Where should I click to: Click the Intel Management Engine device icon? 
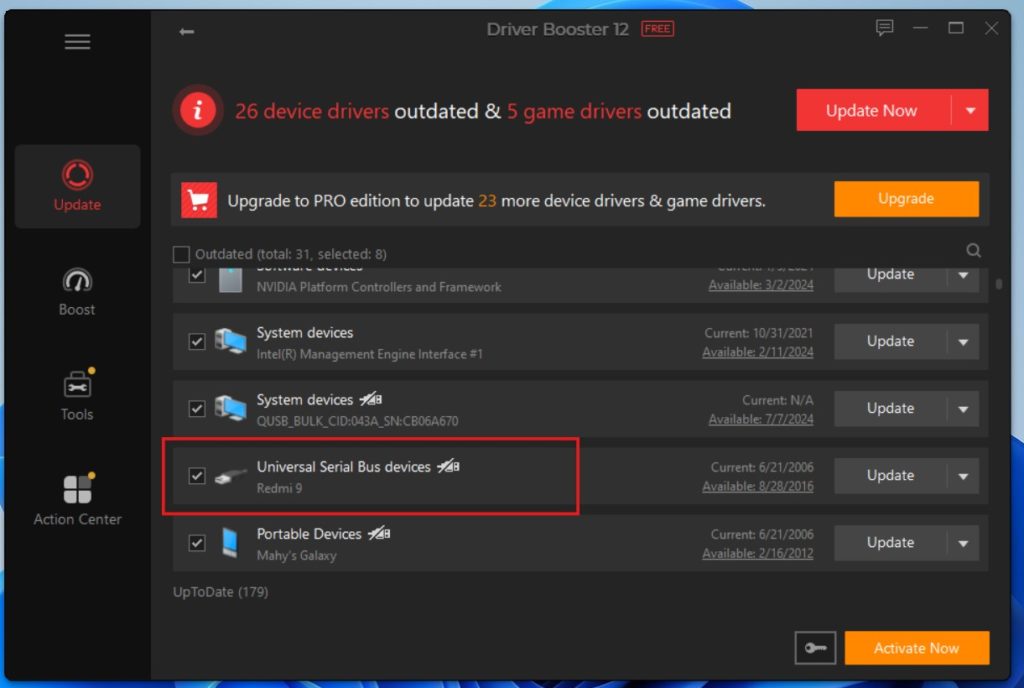coord(231,342)
